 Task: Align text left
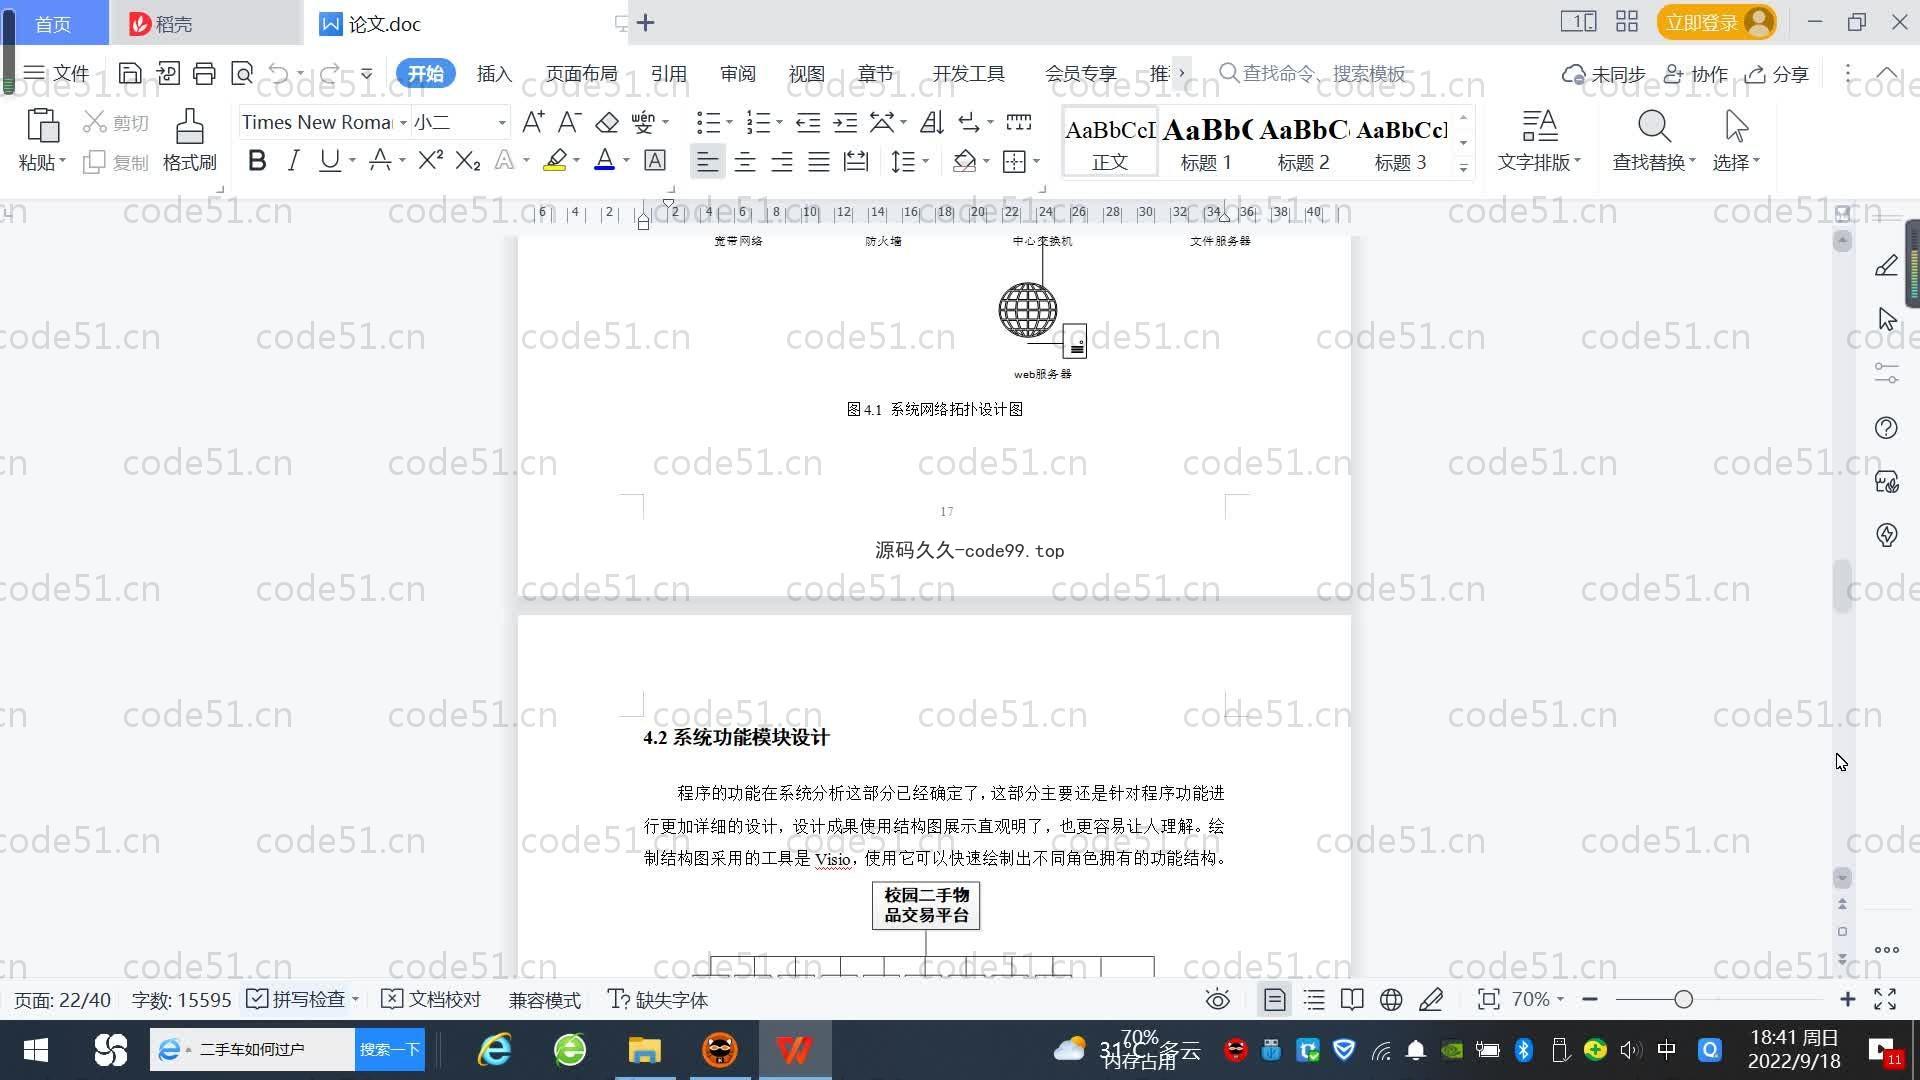[707, 161]
